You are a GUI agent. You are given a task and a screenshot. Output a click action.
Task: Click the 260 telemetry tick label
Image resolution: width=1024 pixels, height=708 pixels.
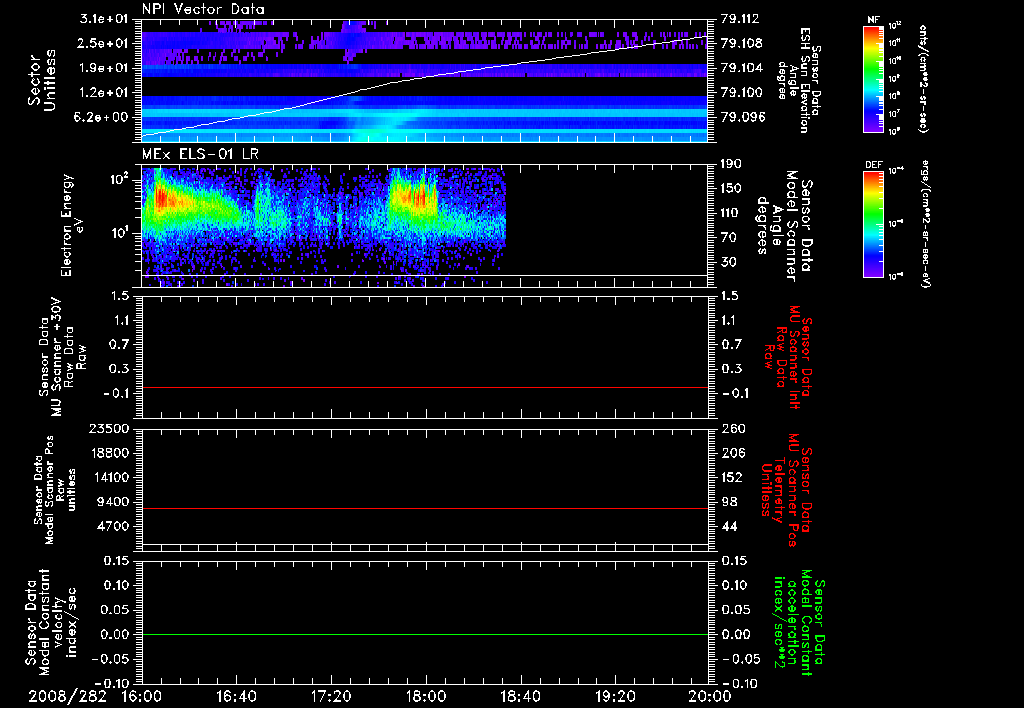tap(732, 428)
